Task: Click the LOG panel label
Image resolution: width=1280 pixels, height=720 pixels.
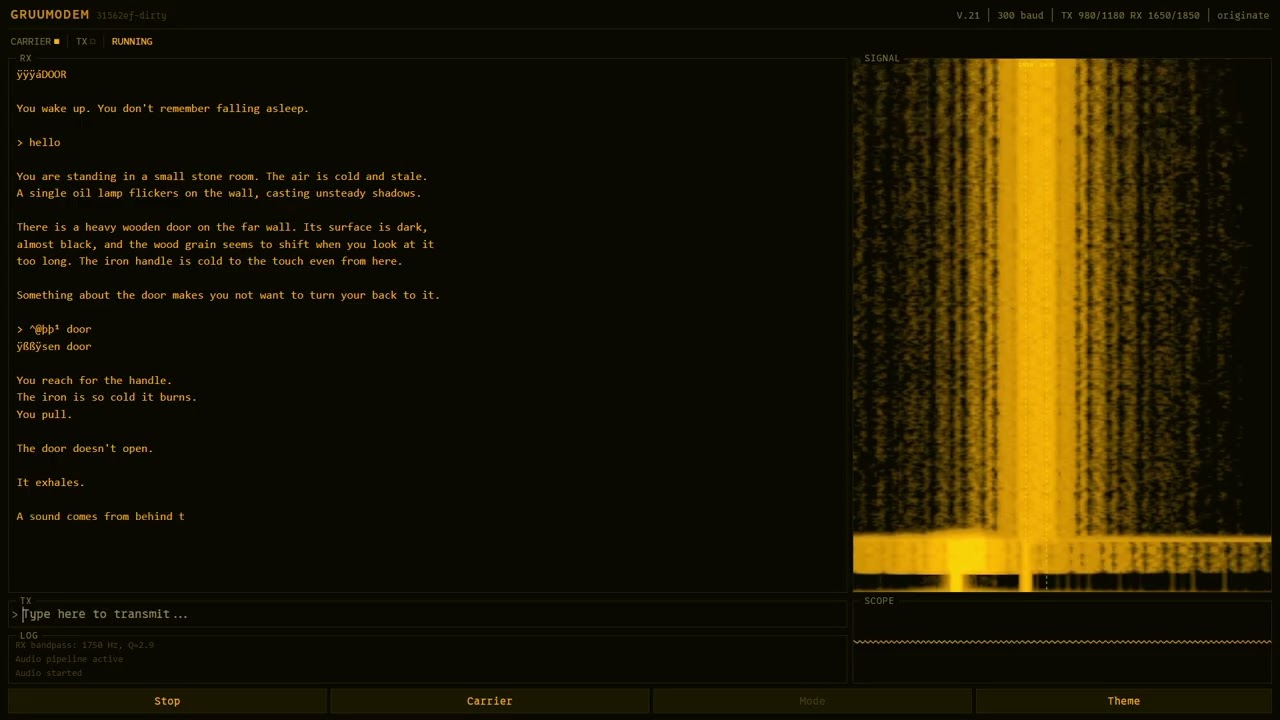Action: coord(29,635)
